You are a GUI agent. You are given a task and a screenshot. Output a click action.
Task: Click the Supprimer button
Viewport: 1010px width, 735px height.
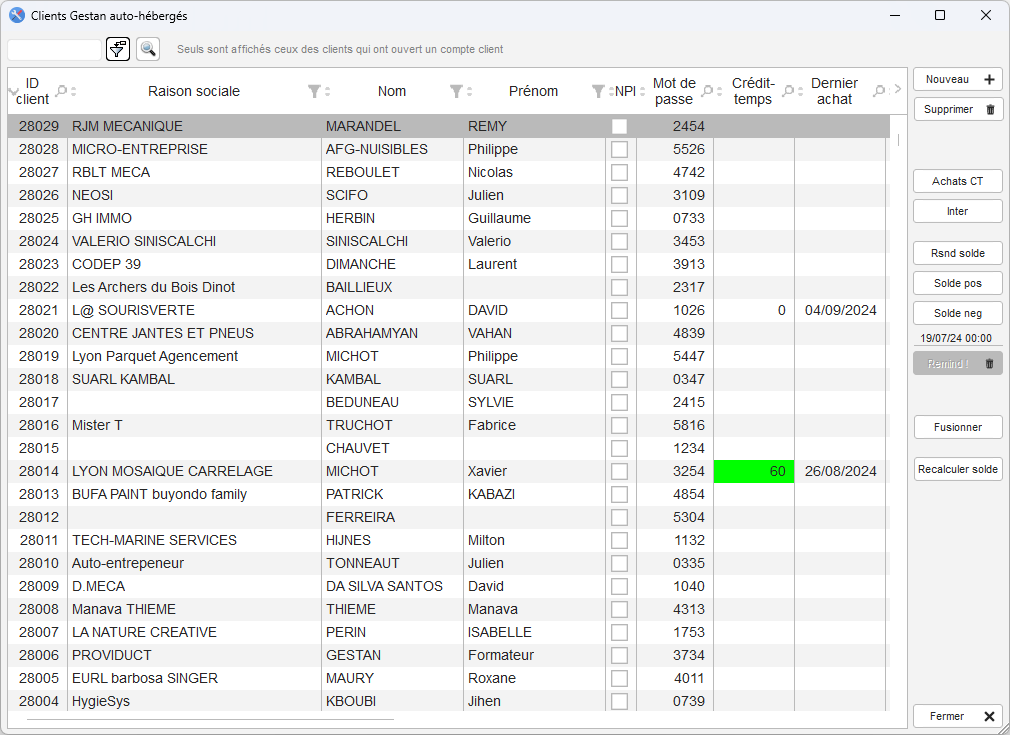(x=957, y=109)
